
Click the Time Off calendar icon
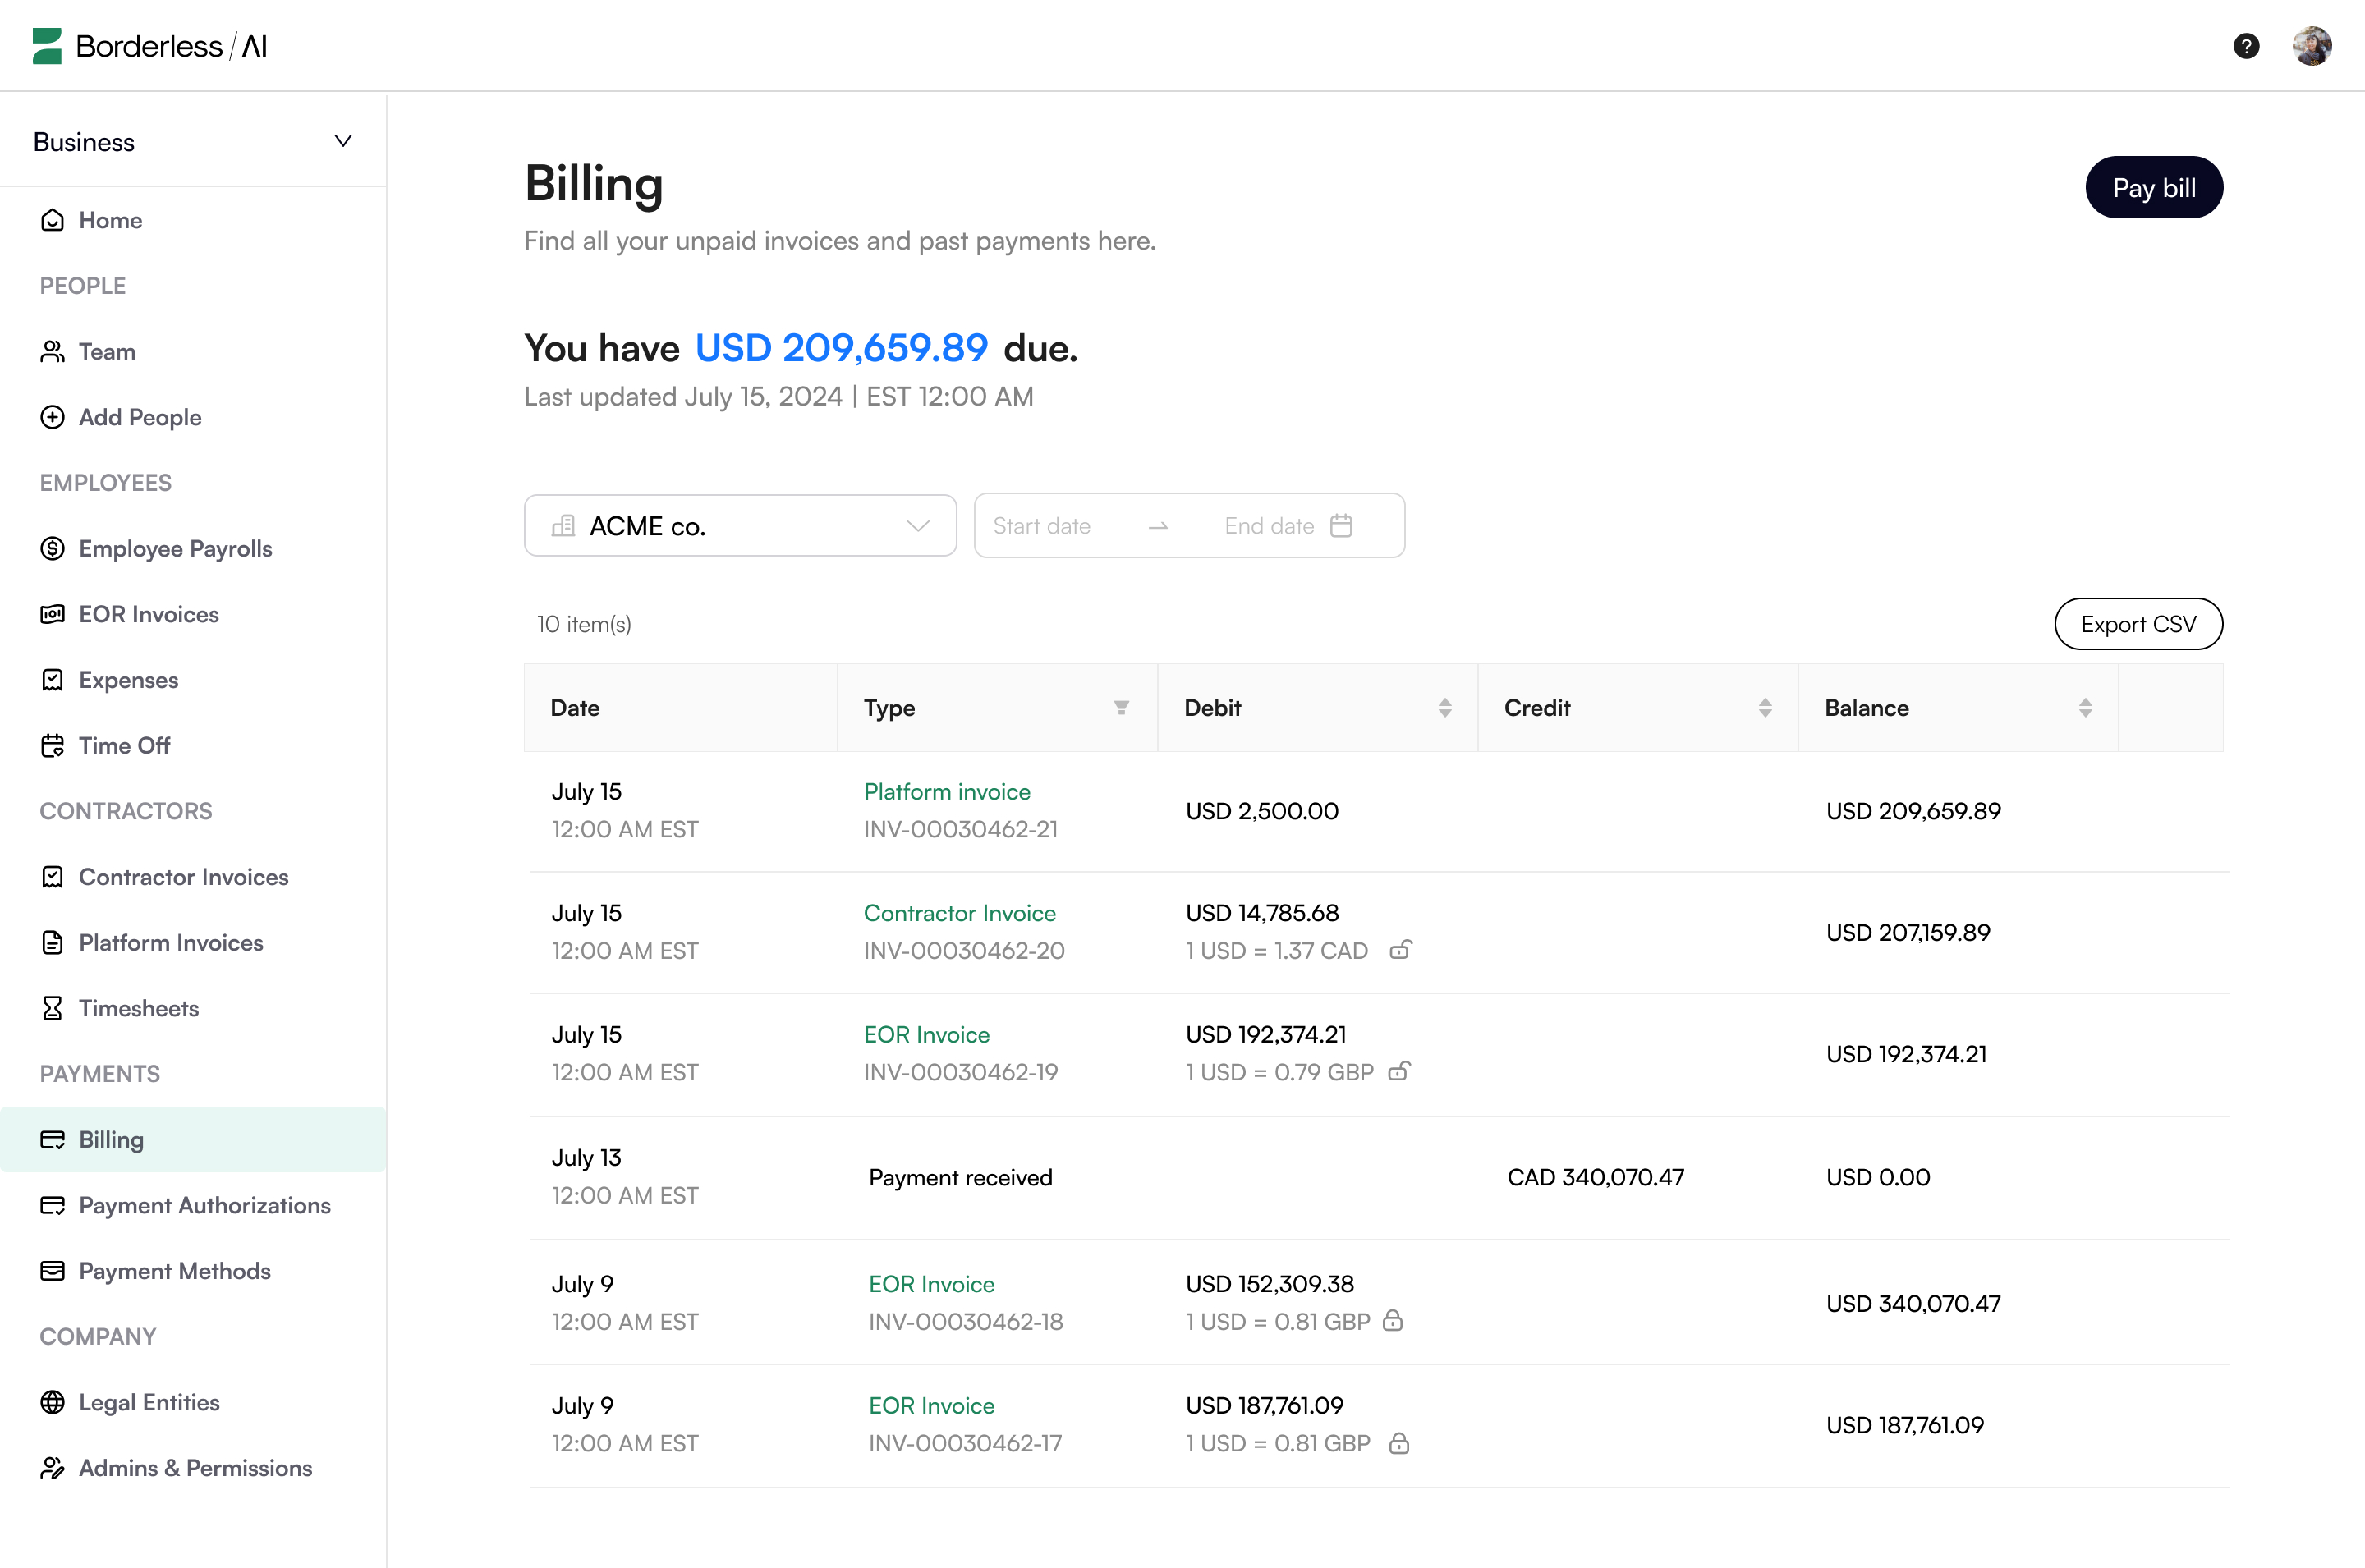coord(53,745)
